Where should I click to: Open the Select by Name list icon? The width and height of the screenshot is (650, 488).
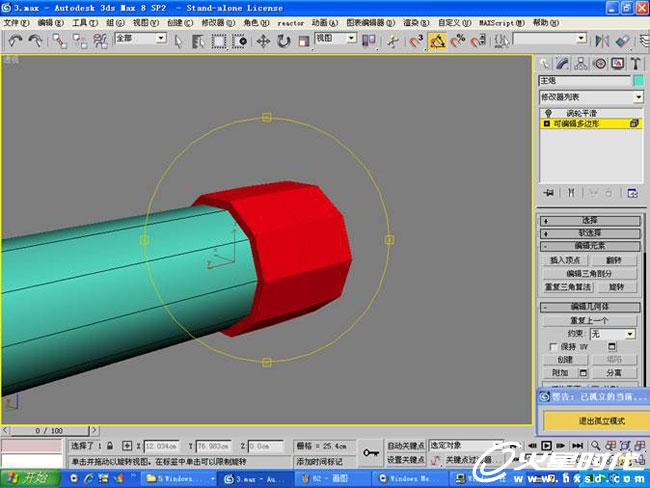(x=198, y=41)
